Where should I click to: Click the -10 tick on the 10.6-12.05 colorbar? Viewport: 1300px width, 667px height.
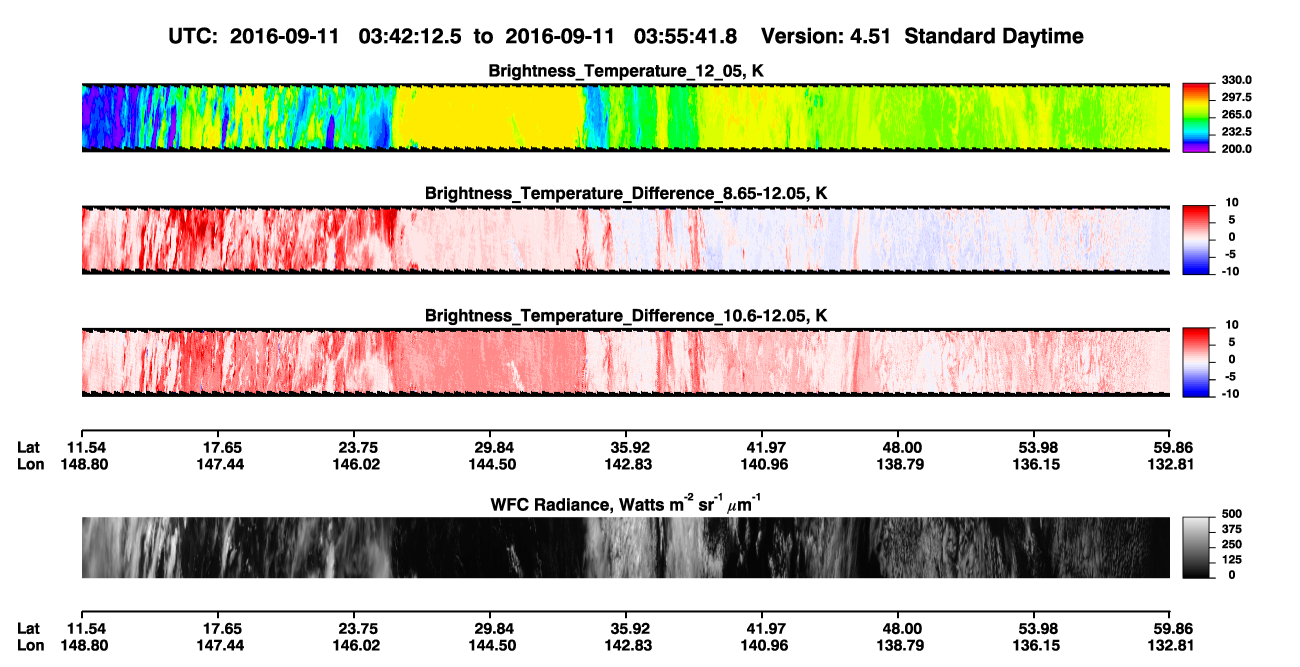coord(1230,393)
